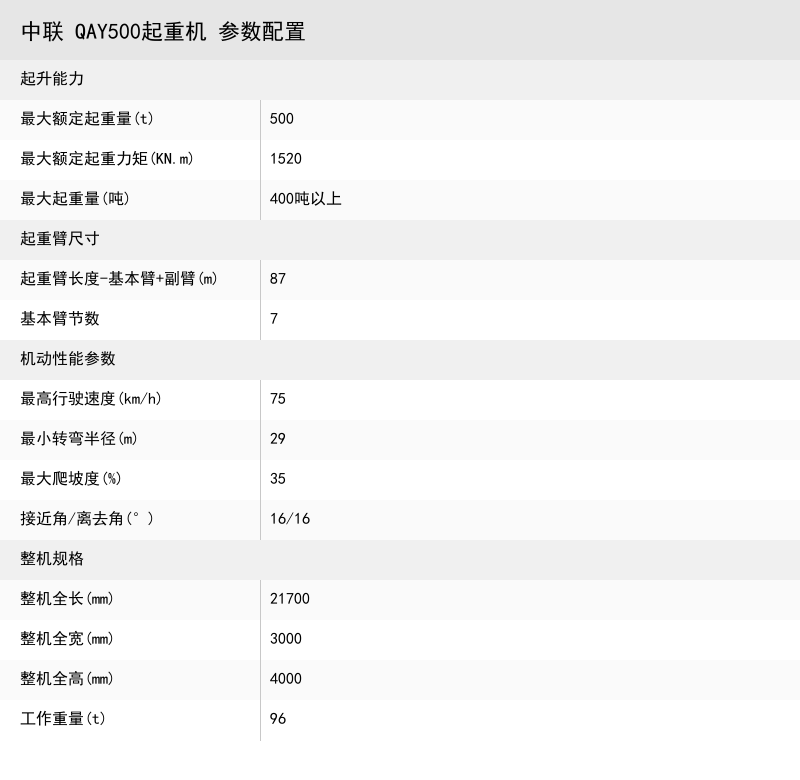The height and width of the screenshot is (780, 800).
Task: Select the 起升能力 section header
Action: click(x=48, y=79)
